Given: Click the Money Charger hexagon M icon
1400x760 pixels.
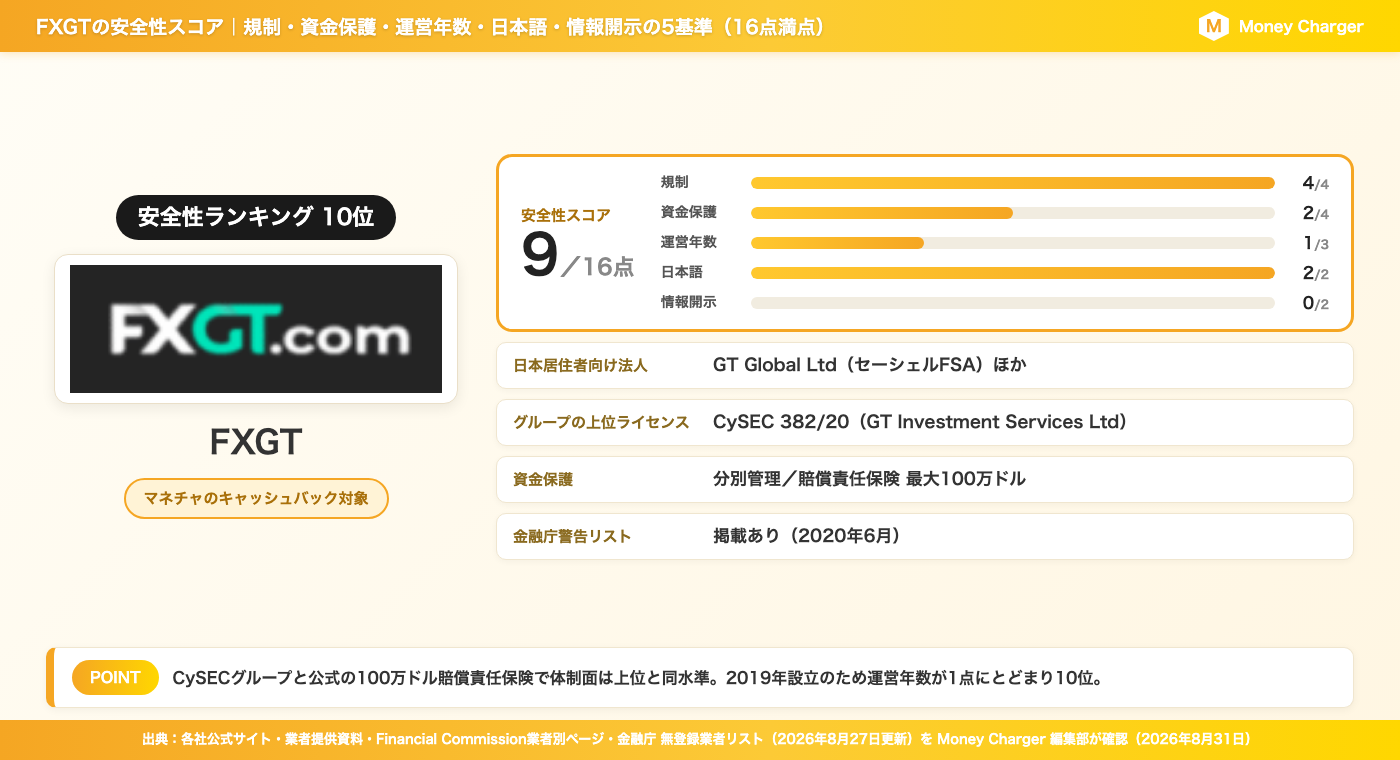Looking at the screenshot, I should pos(1213,27).
